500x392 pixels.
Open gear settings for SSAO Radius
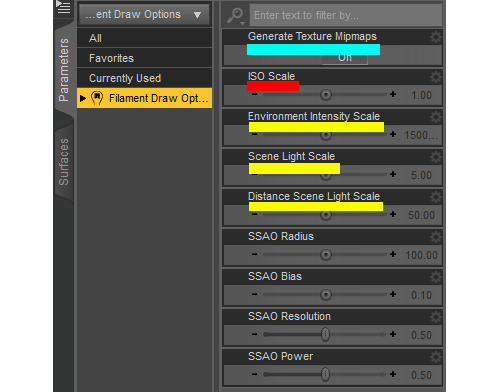pos(435,237)
